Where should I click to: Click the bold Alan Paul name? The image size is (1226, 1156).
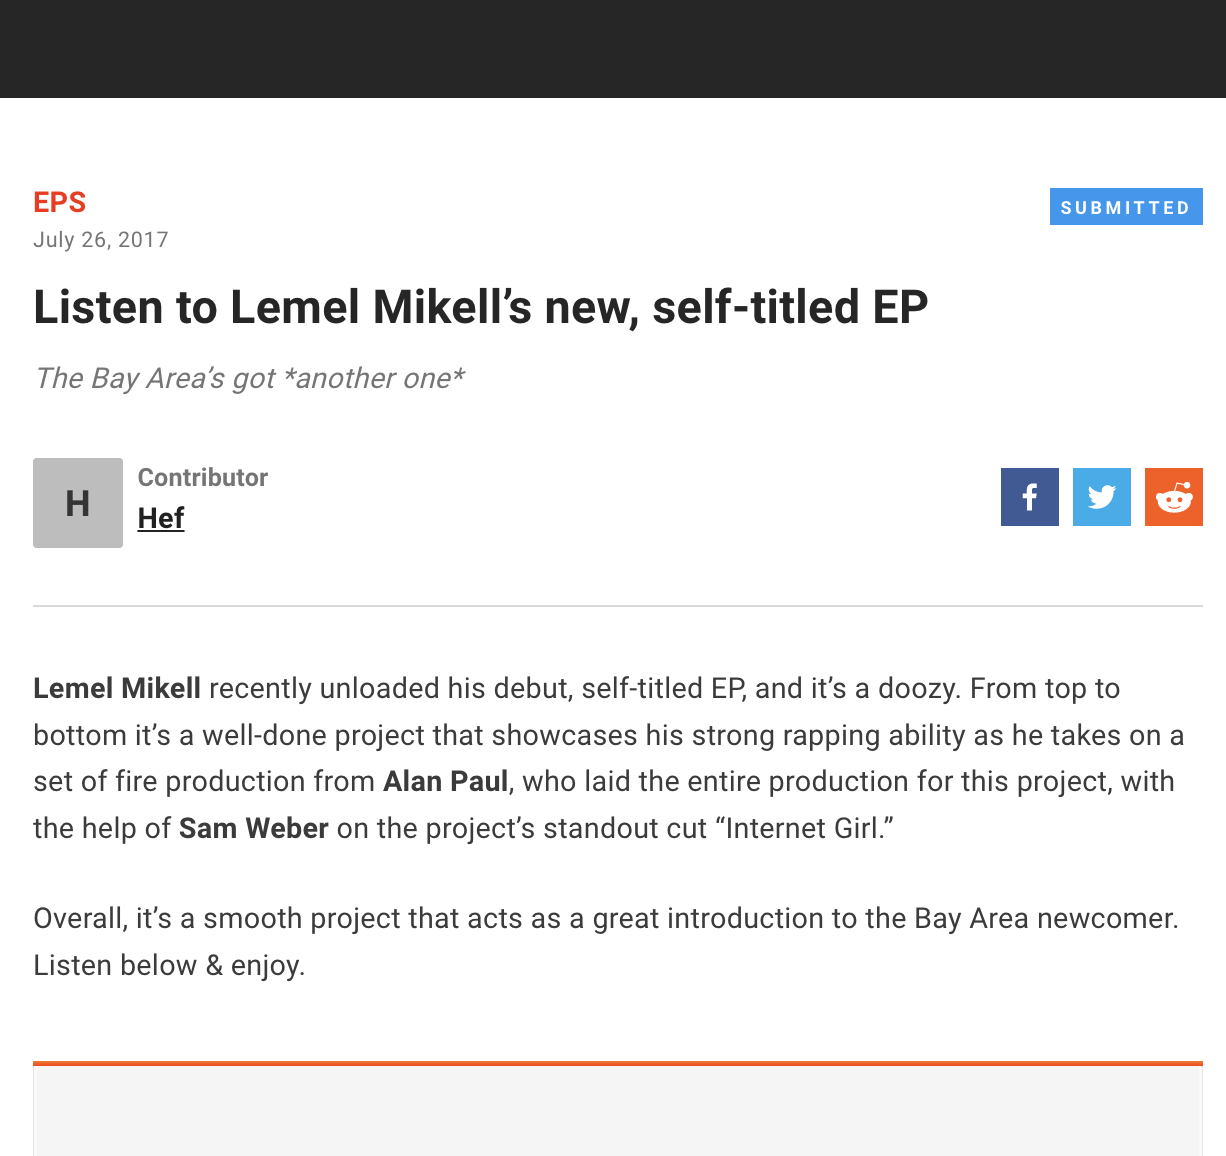tap(446, 781)
